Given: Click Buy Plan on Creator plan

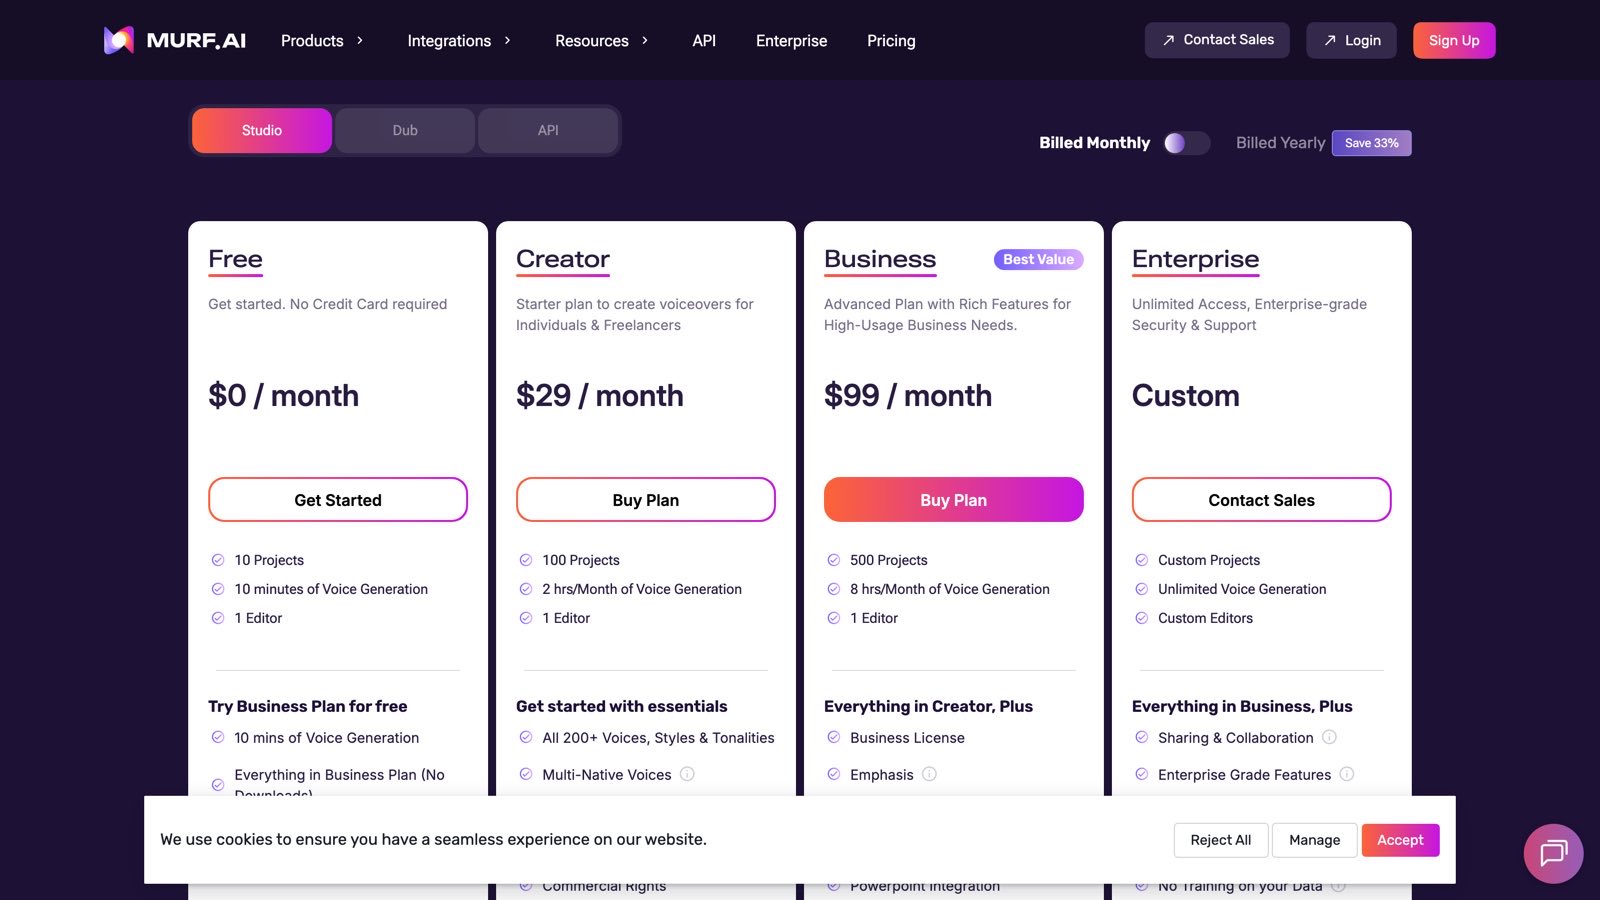Looking at the screenshot, I should tap(646, 499).
